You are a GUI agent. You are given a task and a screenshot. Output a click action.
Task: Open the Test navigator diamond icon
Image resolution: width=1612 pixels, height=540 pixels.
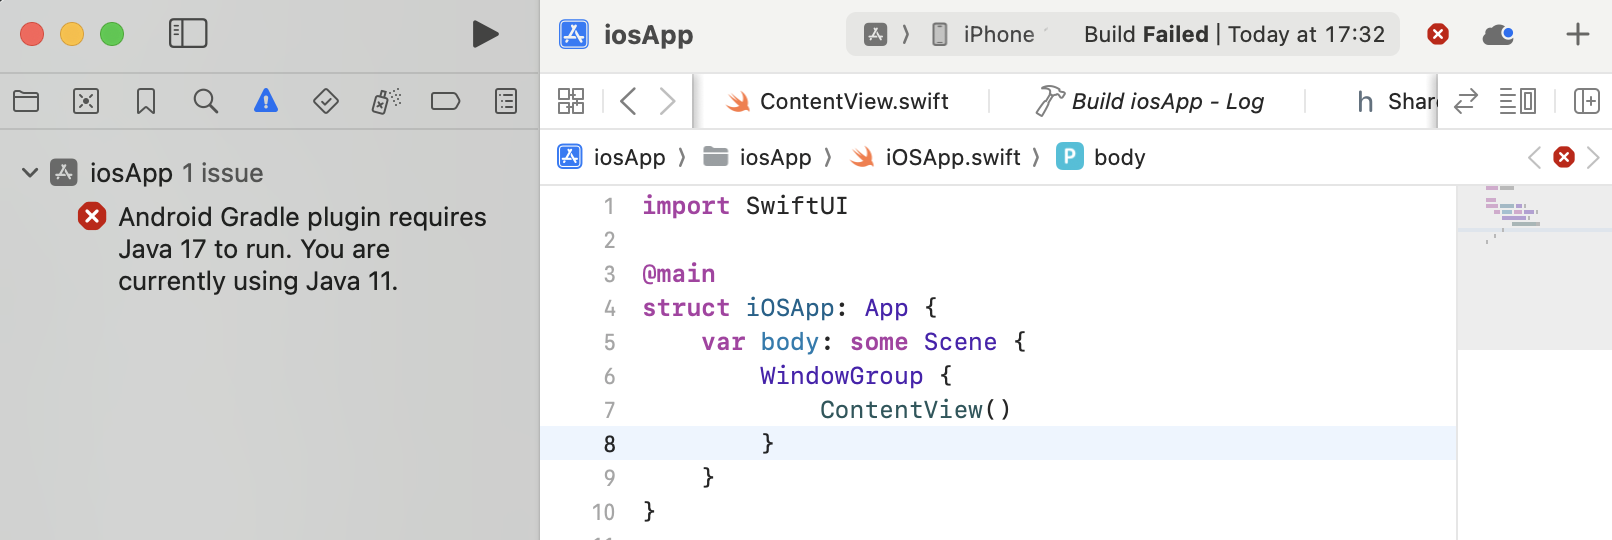[326, 101]
